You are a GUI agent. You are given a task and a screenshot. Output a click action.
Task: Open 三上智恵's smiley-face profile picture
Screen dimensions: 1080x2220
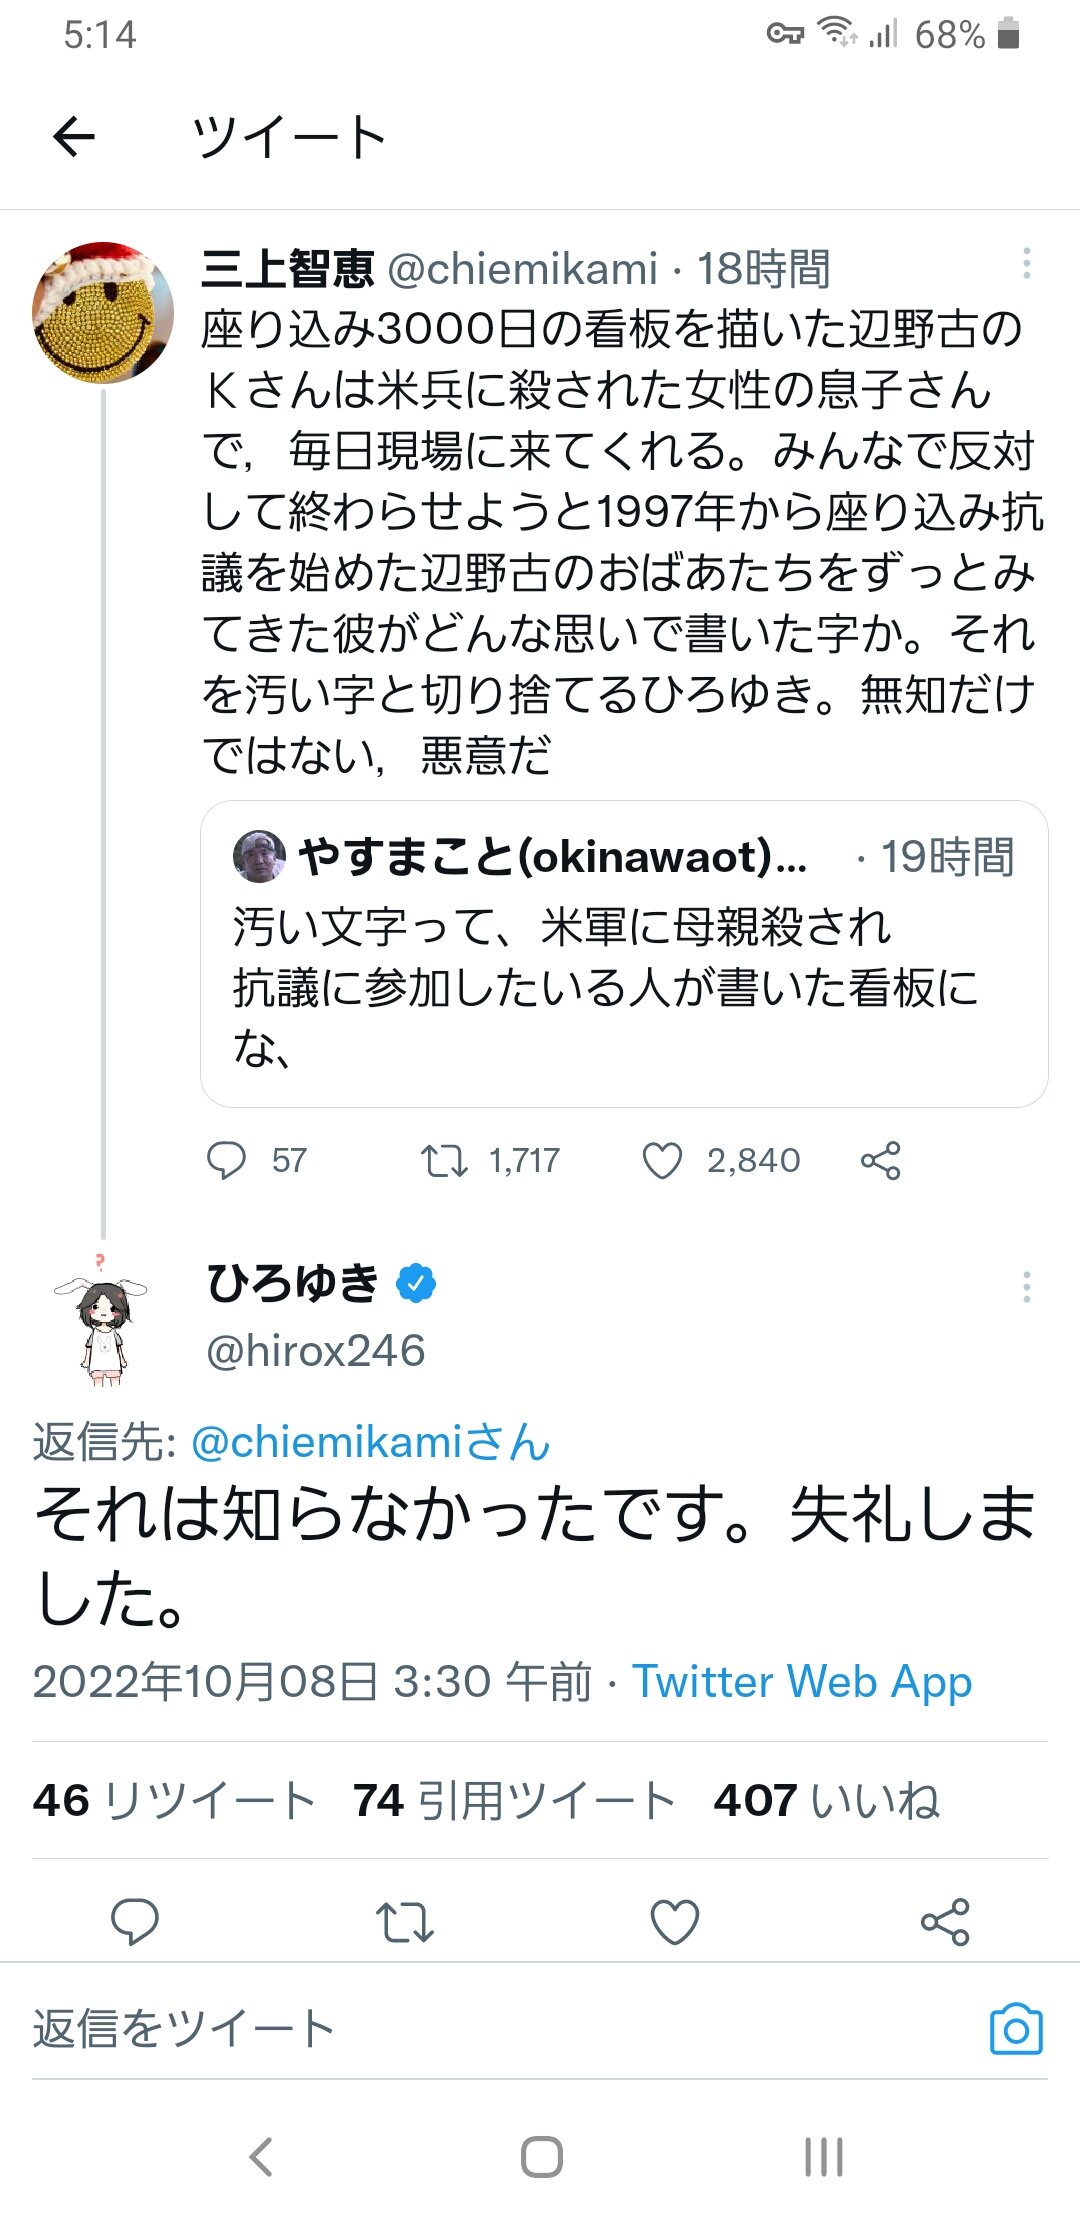tap(102, 312)
